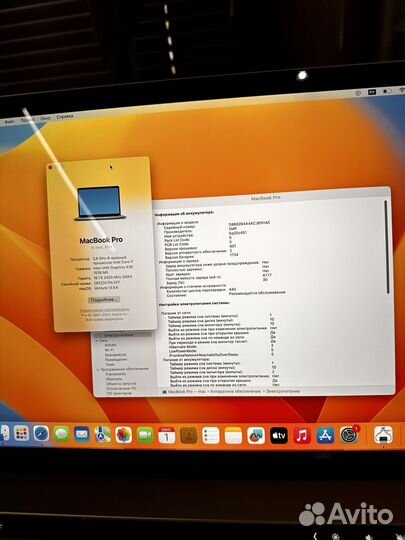
Task: Close the About This Mac window
Action: (x=51, y=167)
